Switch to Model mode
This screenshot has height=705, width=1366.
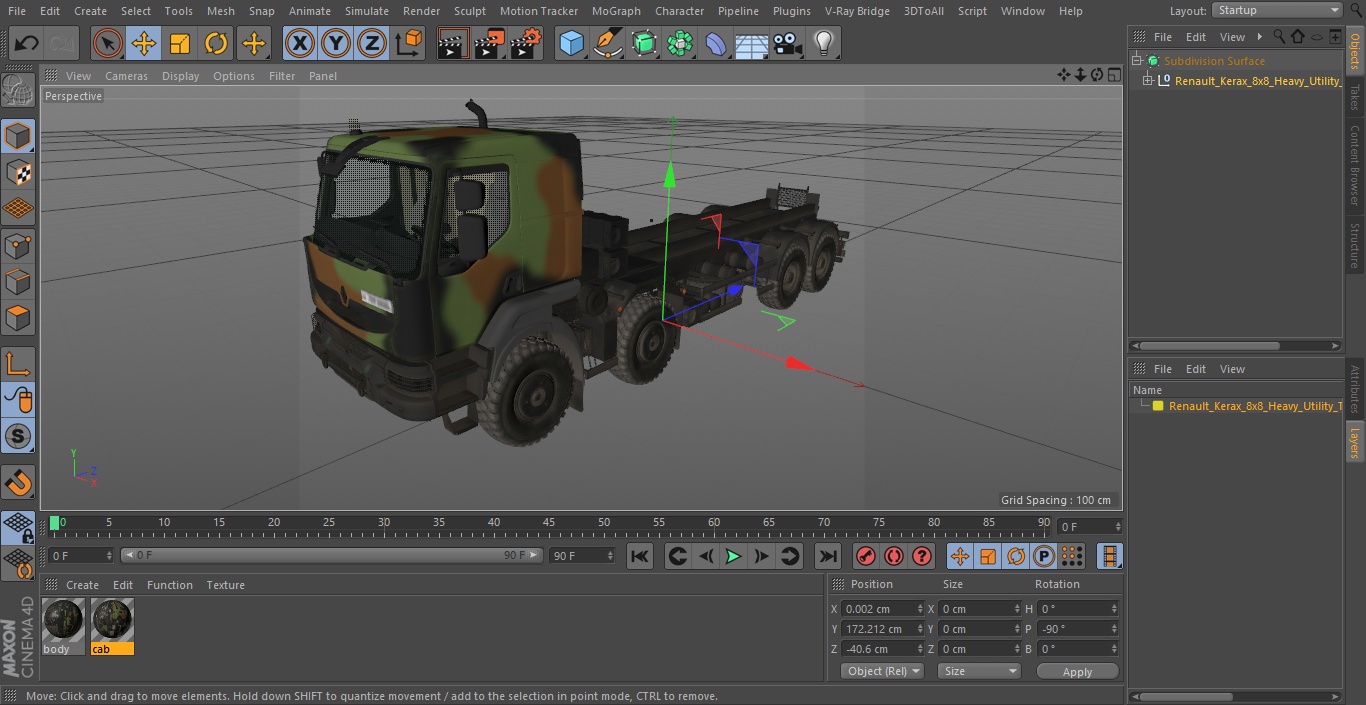tap(18, 136)
